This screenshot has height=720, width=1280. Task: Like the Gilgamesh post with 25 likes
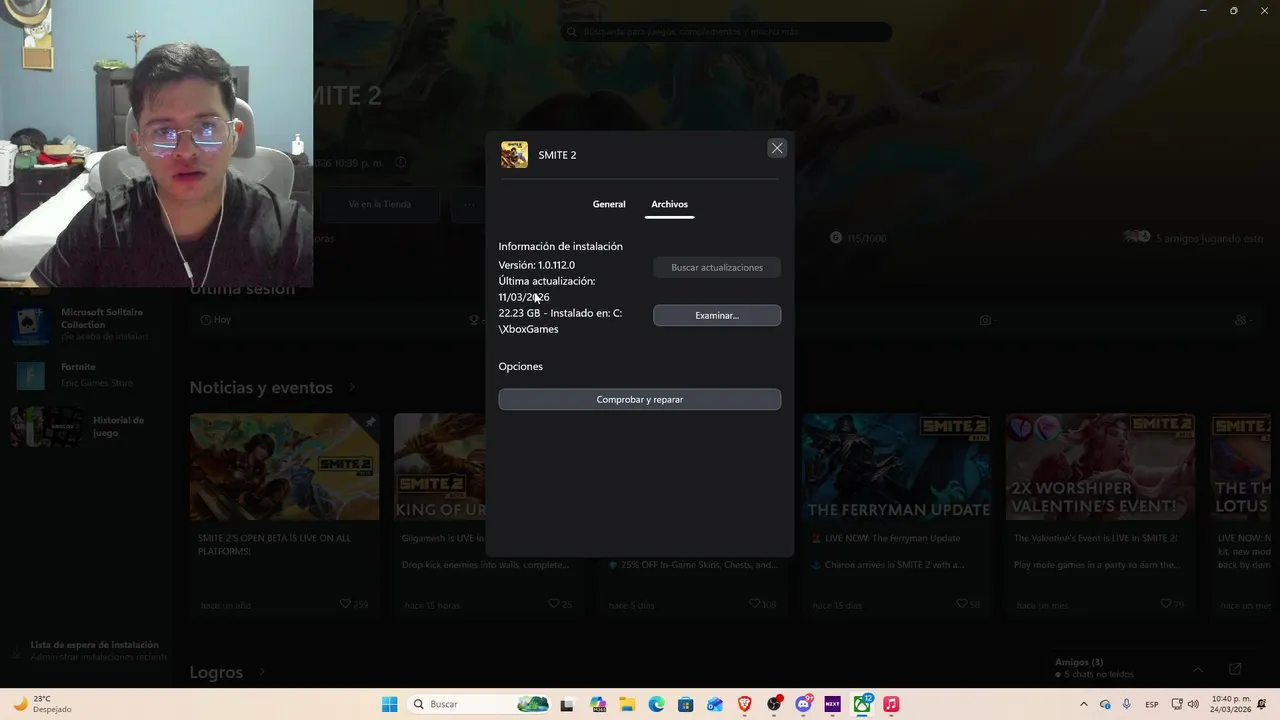click(x=554, y=604)
